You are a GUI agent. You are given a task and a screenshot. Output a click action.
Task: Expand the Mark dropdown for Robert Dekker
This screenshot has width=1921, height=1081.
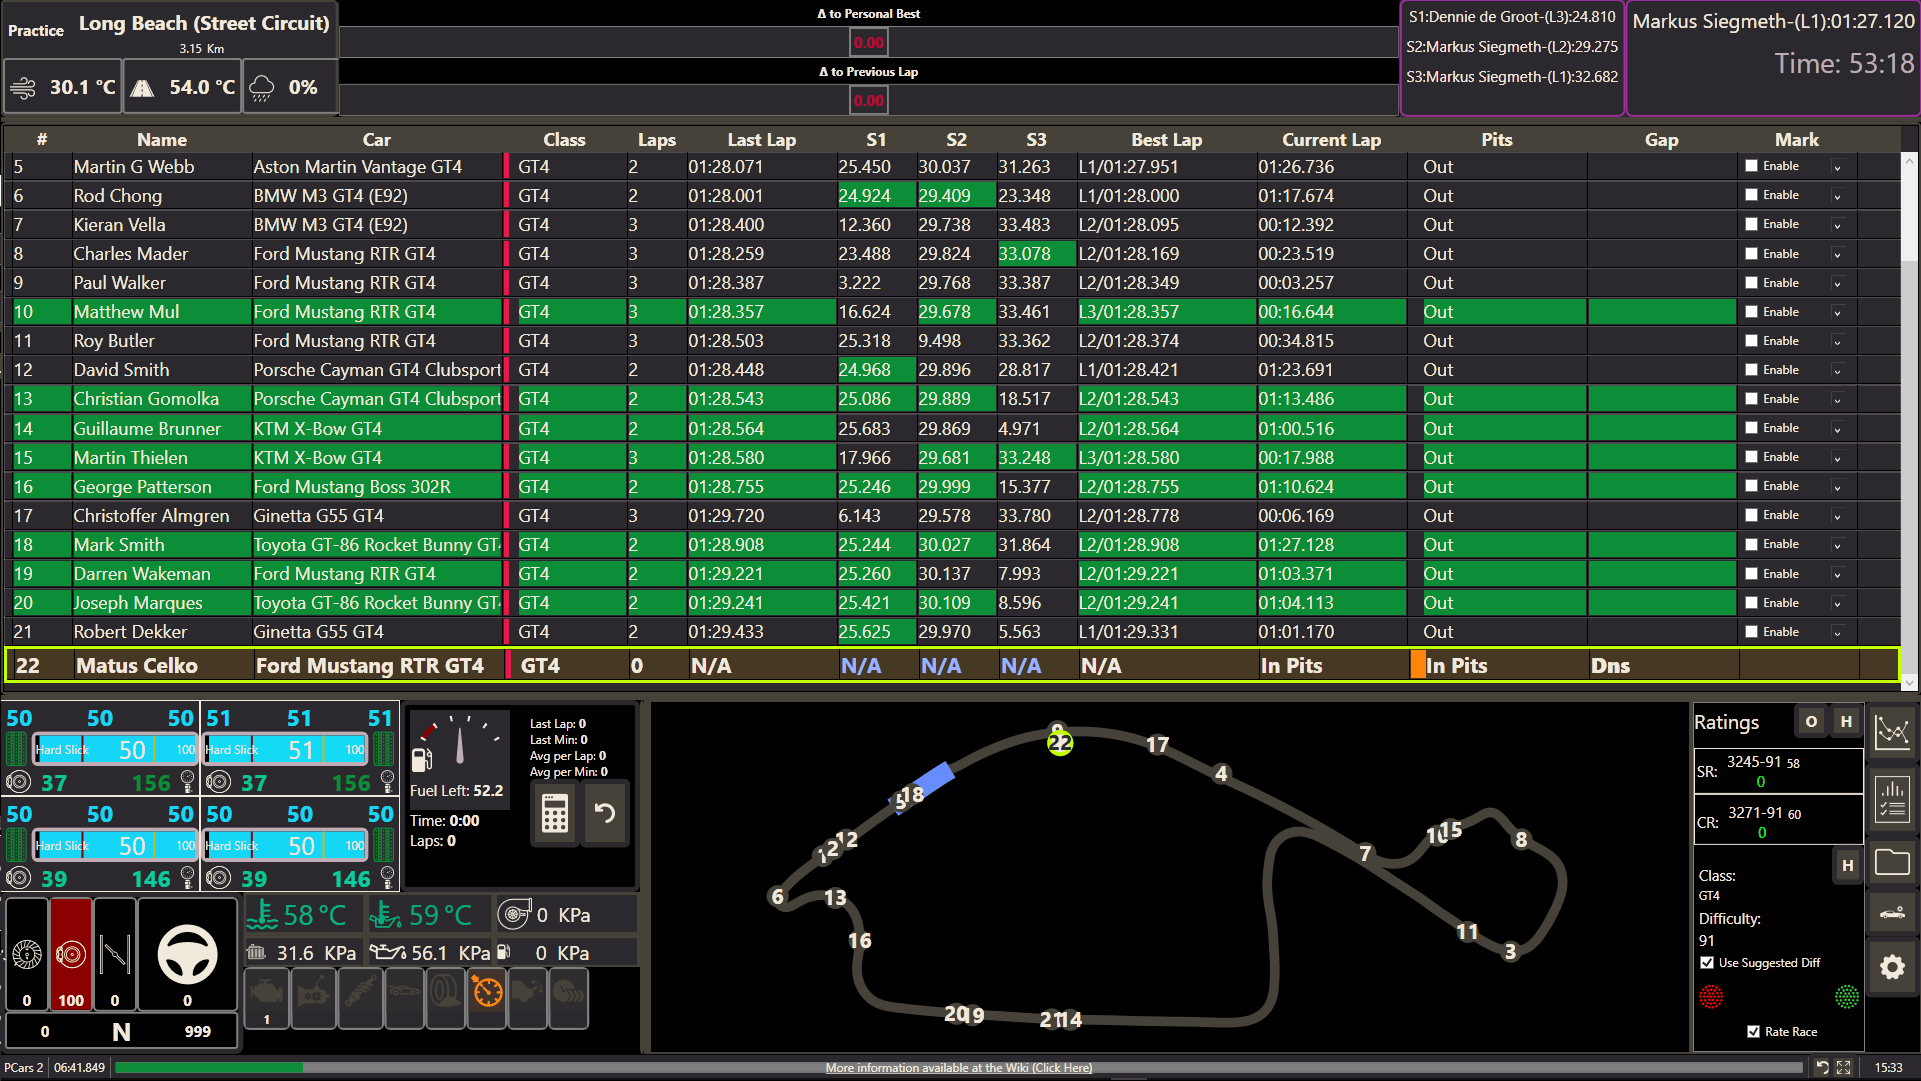click(x=1837, y=632)
